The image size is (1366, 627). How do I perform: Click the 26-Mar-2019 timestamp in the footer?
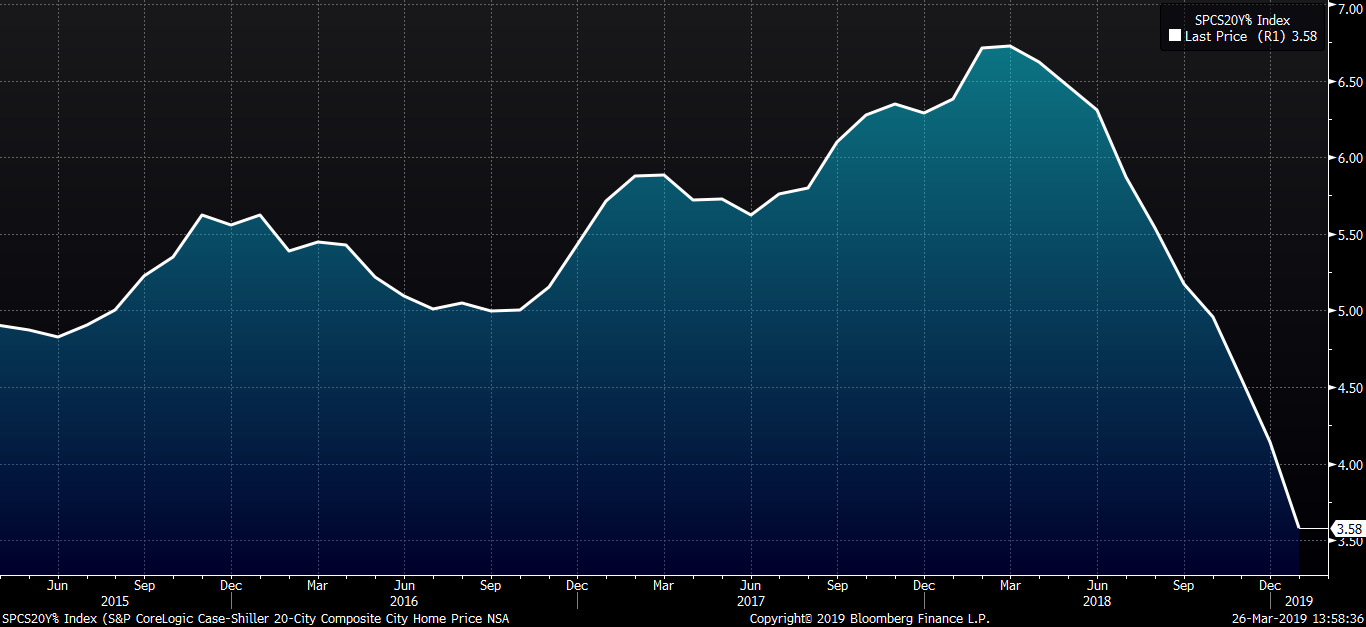pos(1294,619)
